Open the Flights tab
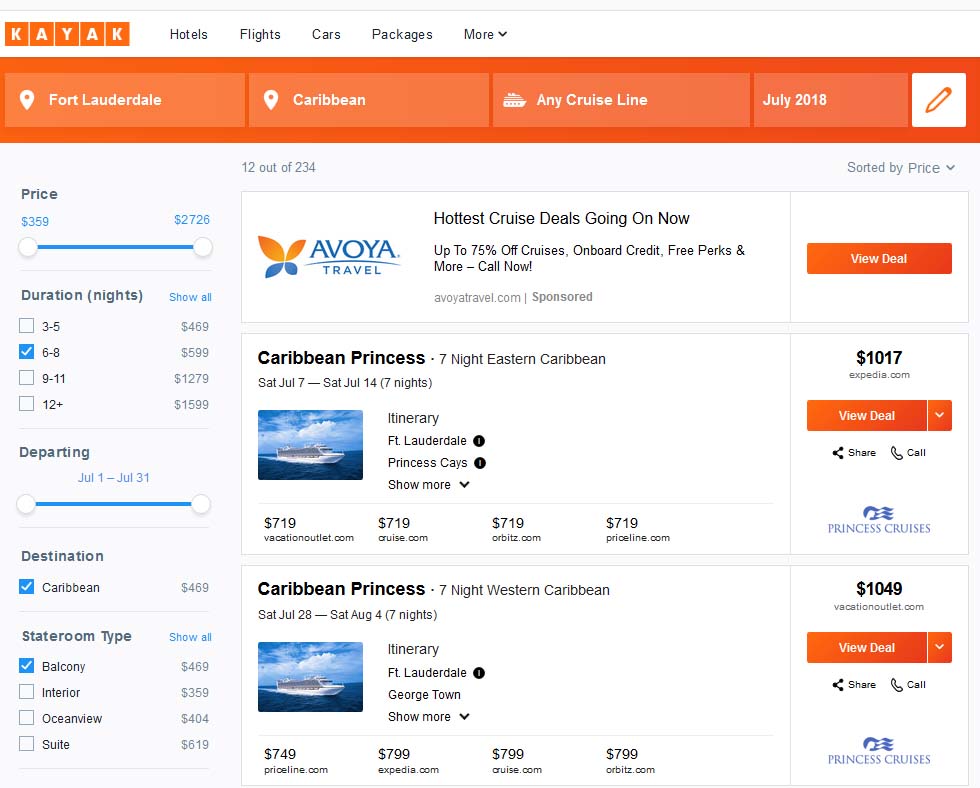This screenshot has height=788, width=980. [x=260, y=34]
